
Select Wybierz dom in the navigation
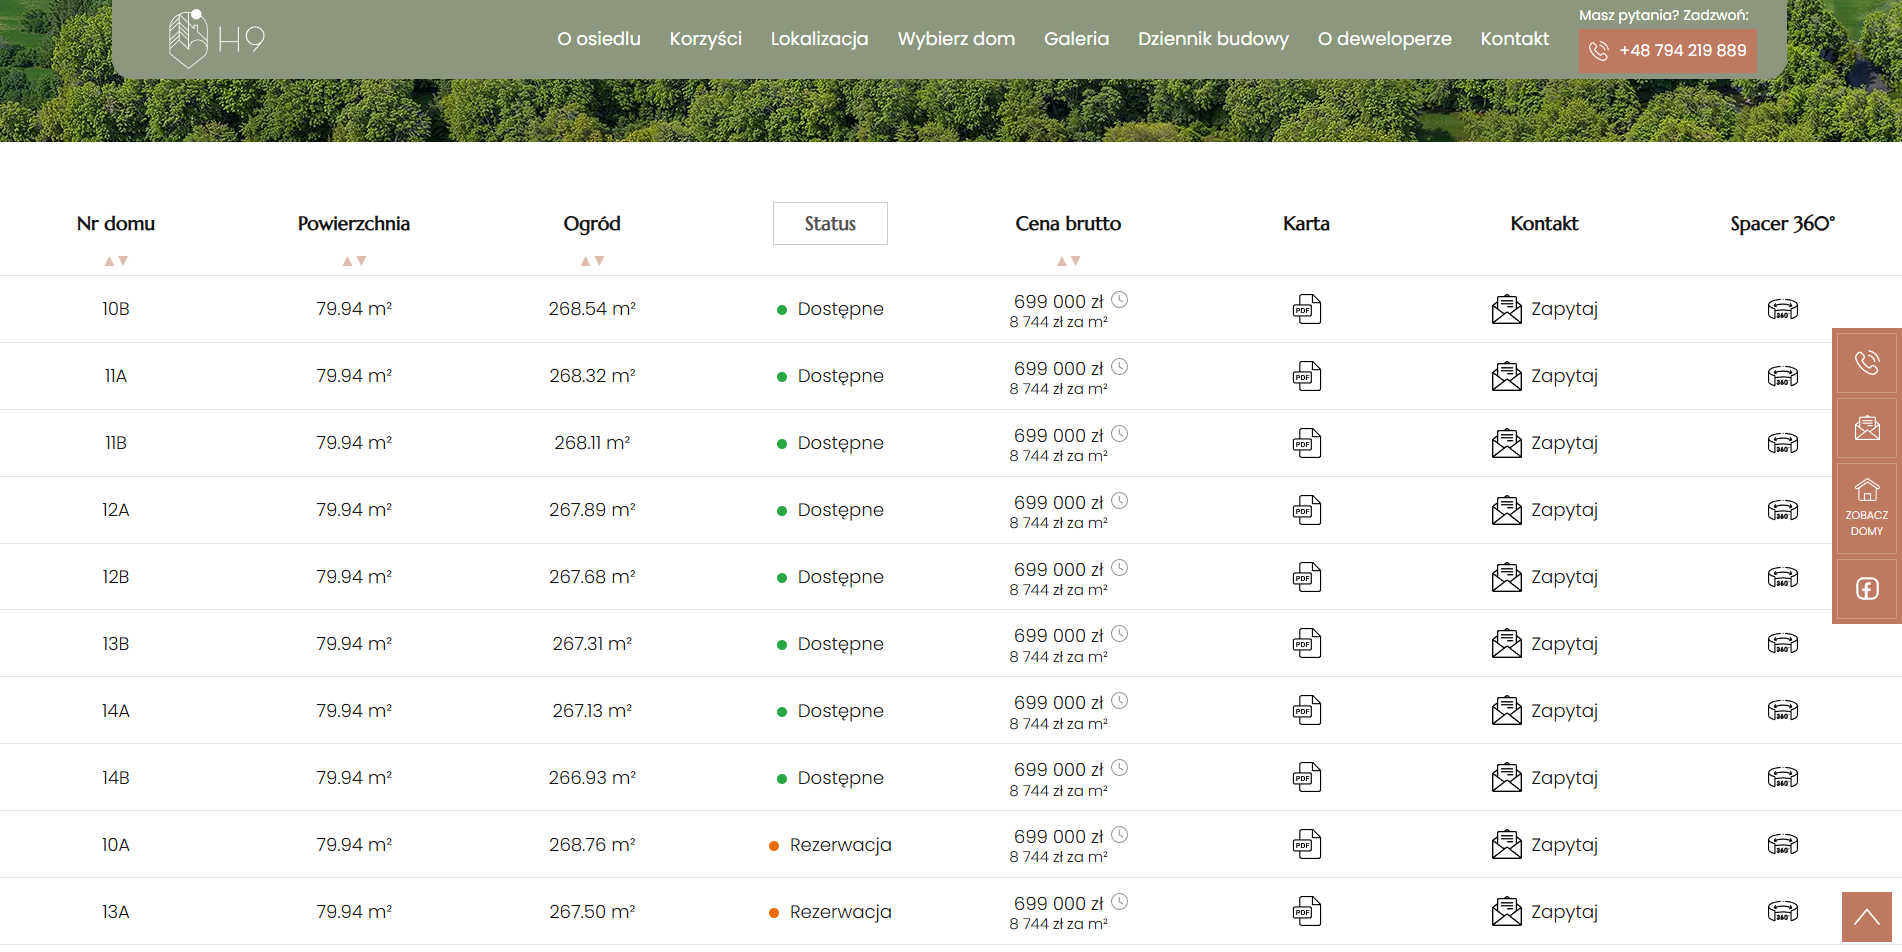[x=956, y=39]
